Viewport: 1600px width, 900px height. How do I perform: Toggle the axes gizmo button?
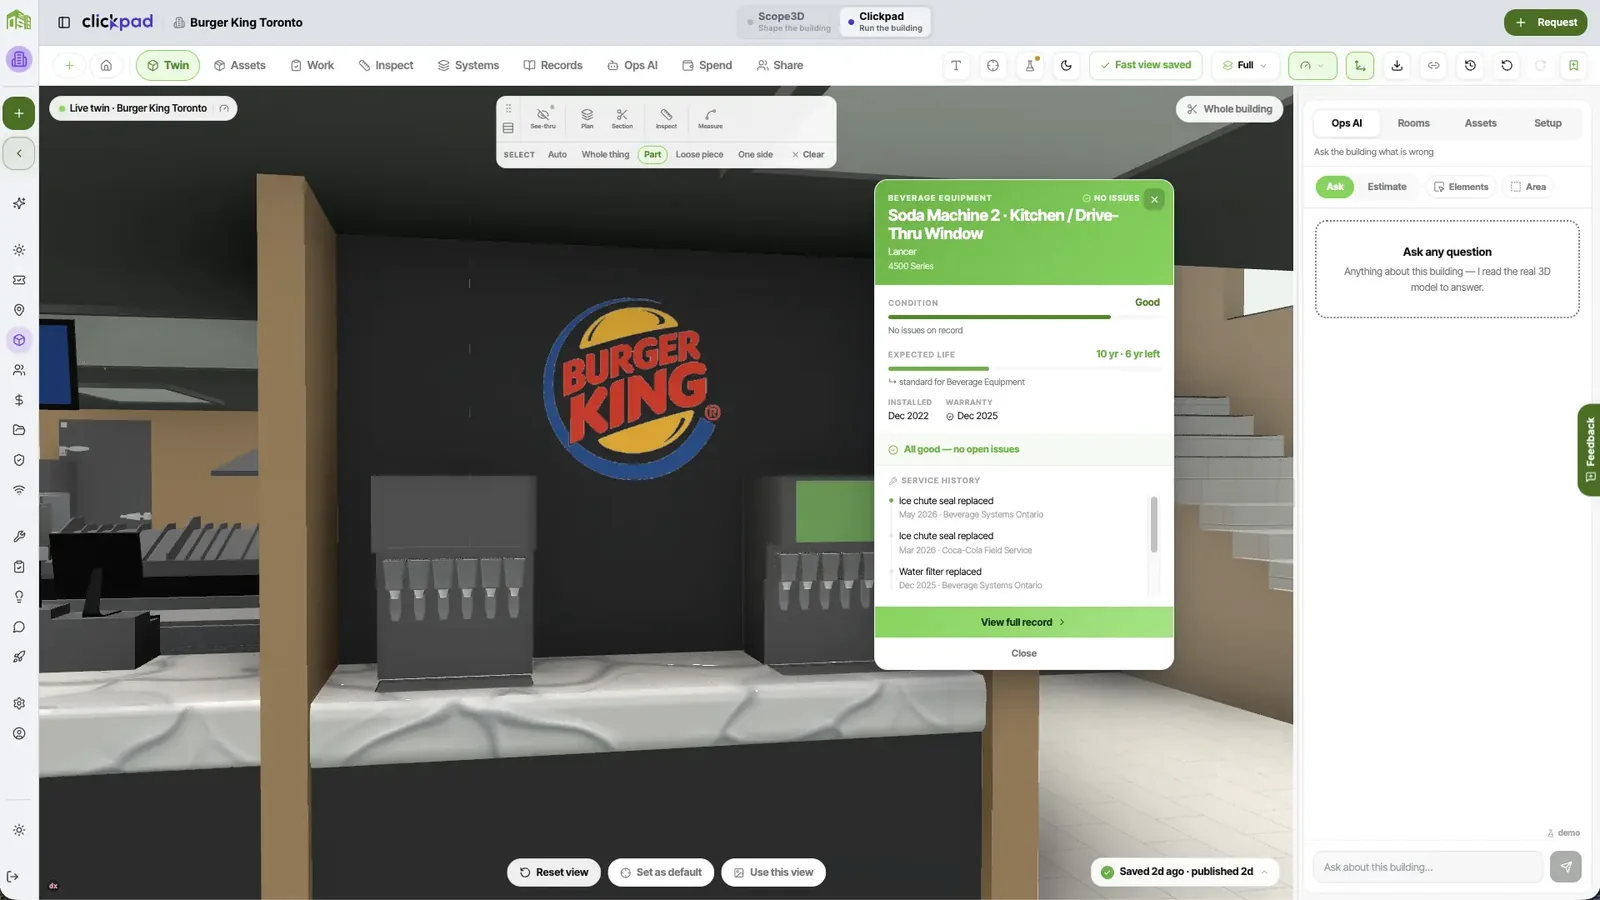coord(1360,65)
